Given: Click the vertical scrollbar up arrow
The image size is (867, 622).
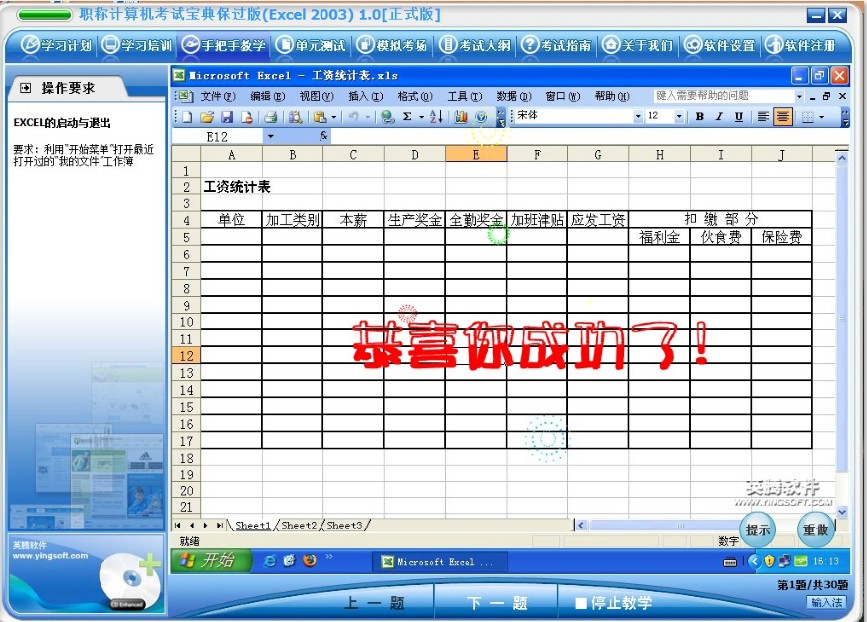Looking at the screenshot, I should click(842, 159).
